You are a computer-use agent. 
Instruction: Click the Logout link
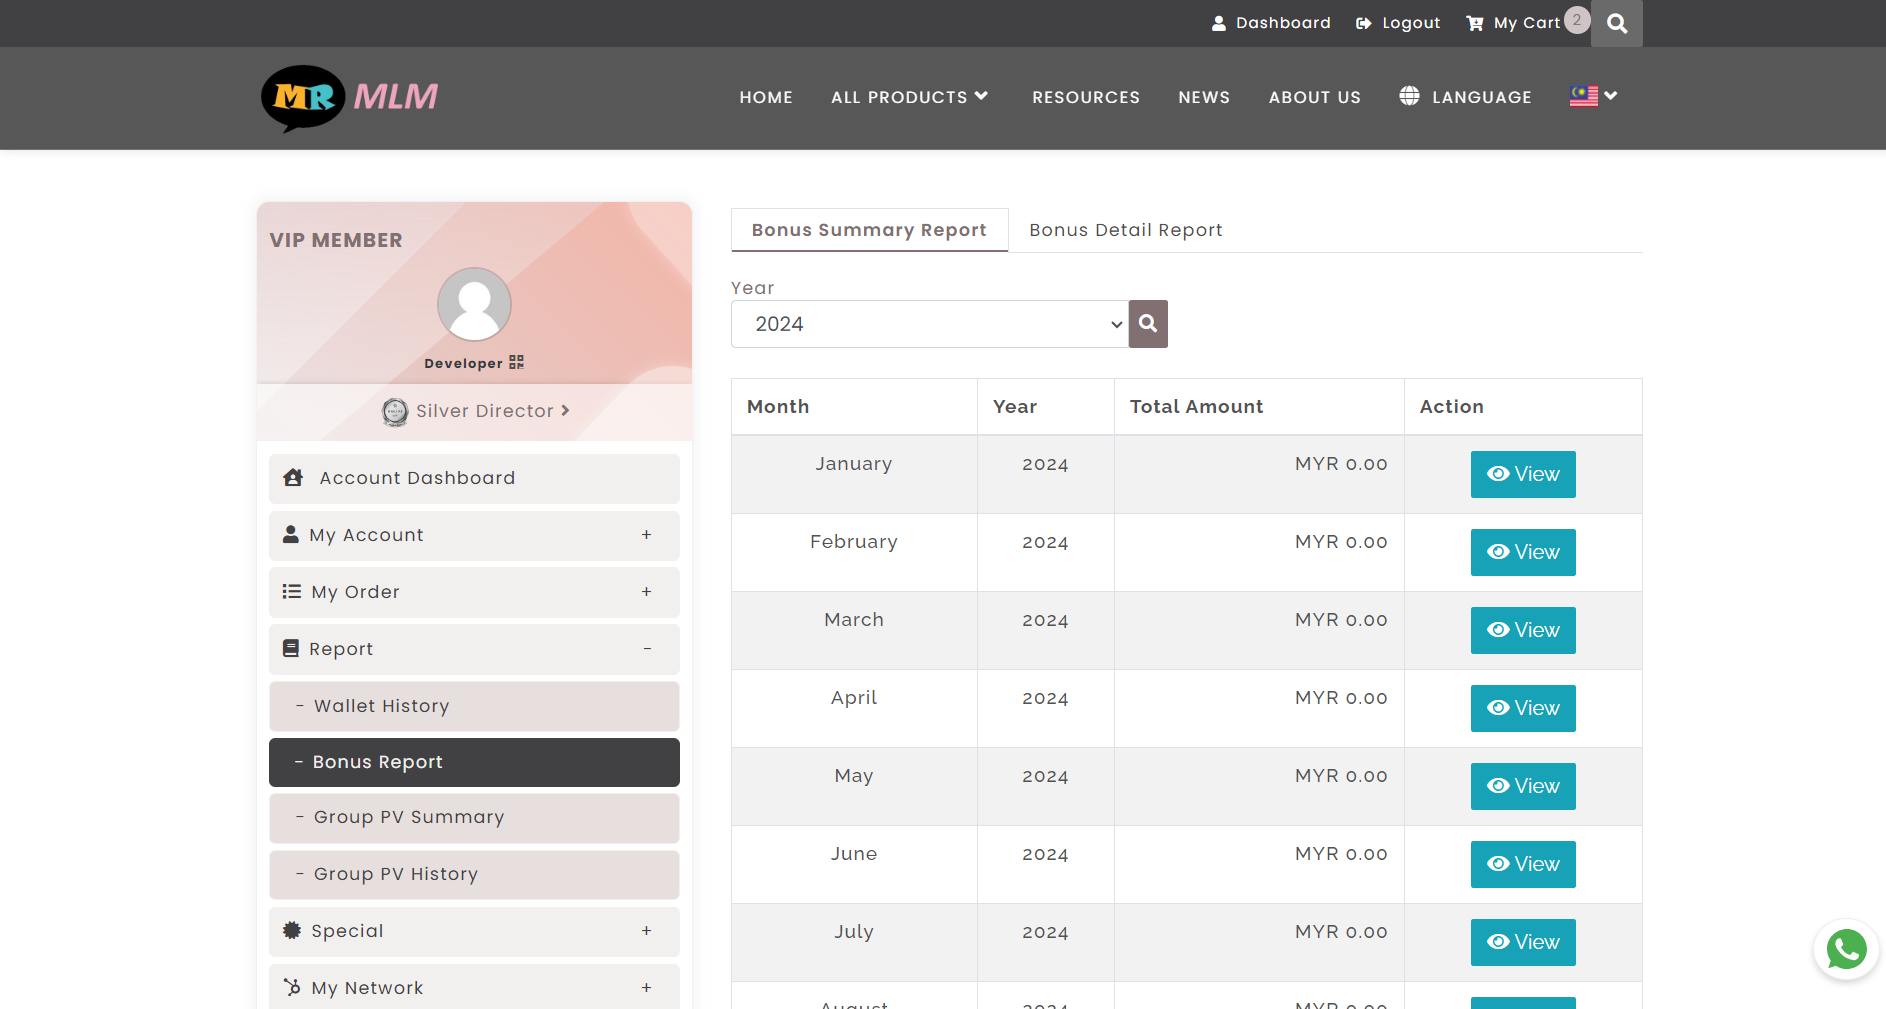1398,23
